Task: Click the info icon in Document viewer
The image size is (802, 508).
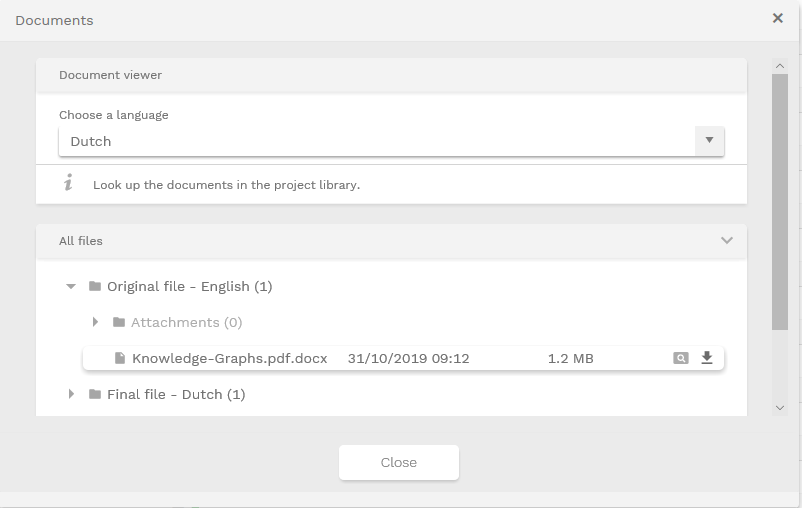Action: [68, 183]
